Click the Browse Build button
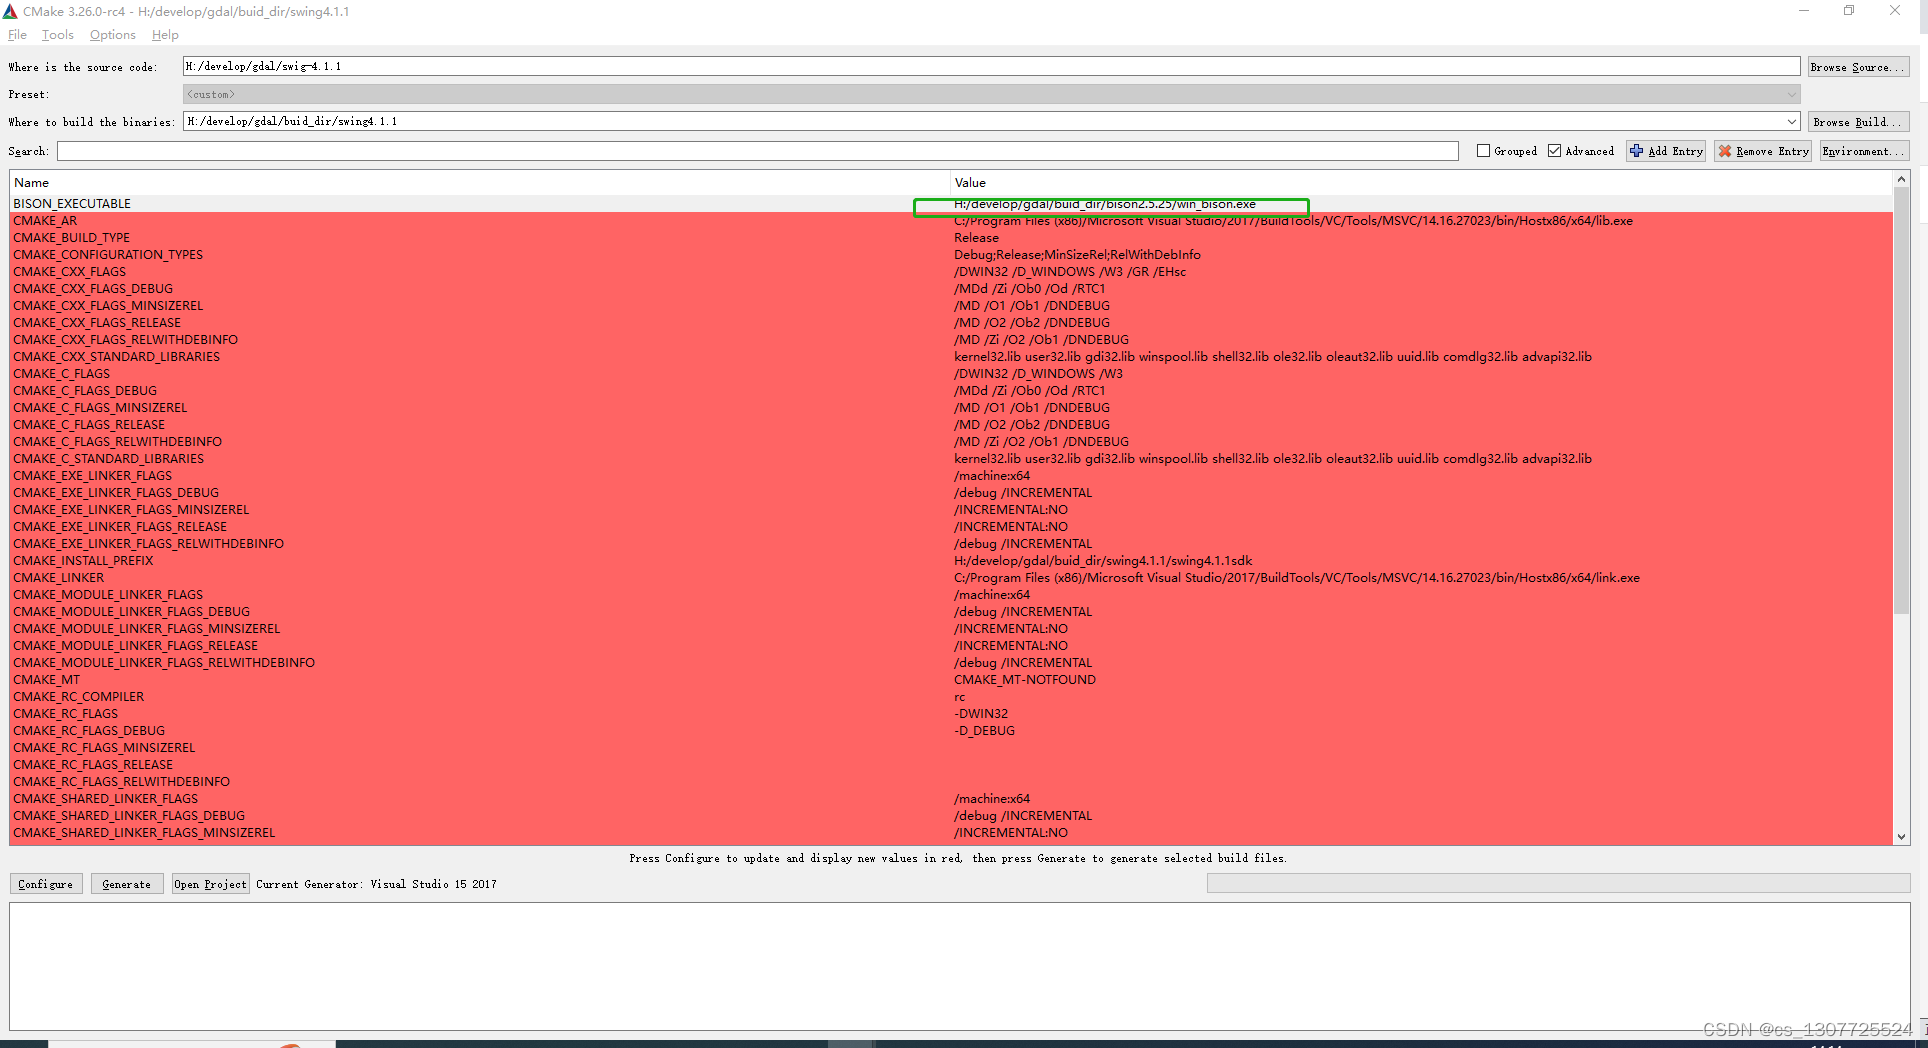This screenshot has width=1928, height=1048. 1858,122
